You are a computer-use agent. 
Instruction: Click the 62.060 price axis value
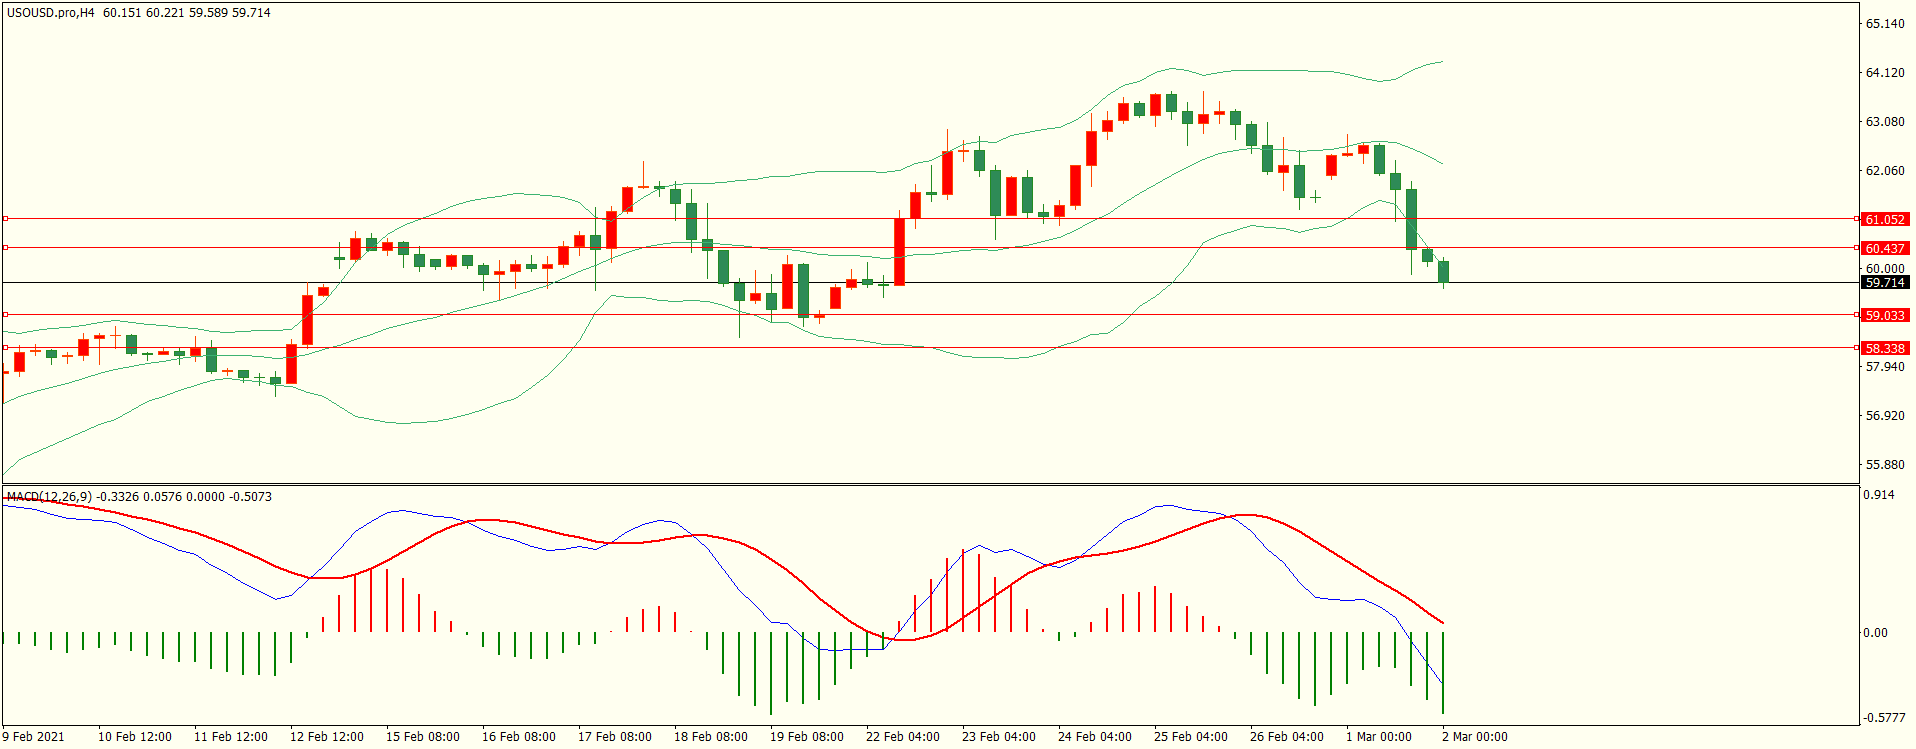pyautogui.click(x=1885, y=171)
